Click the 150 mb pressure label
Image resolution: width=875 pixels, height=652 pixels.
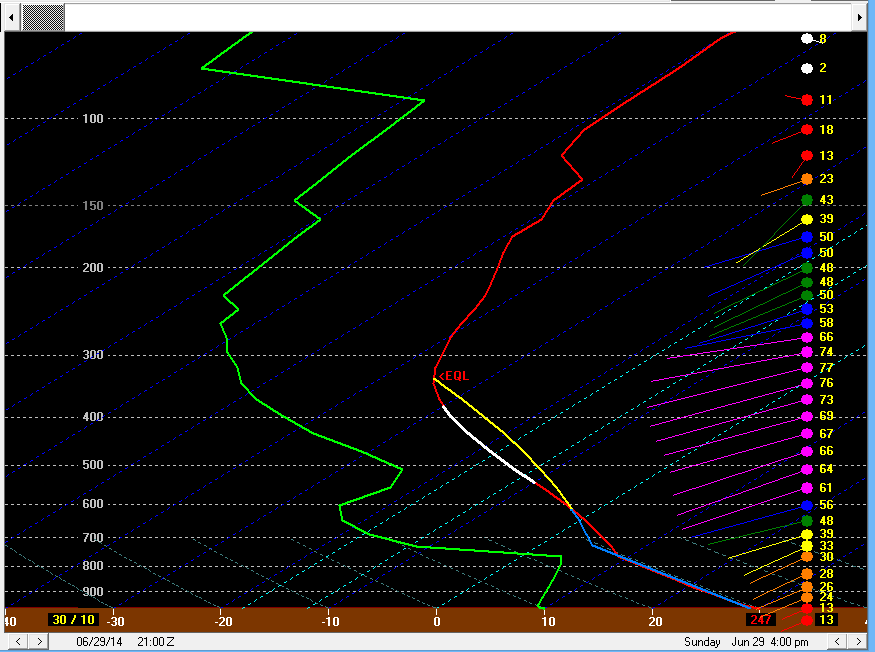point(93,205)
